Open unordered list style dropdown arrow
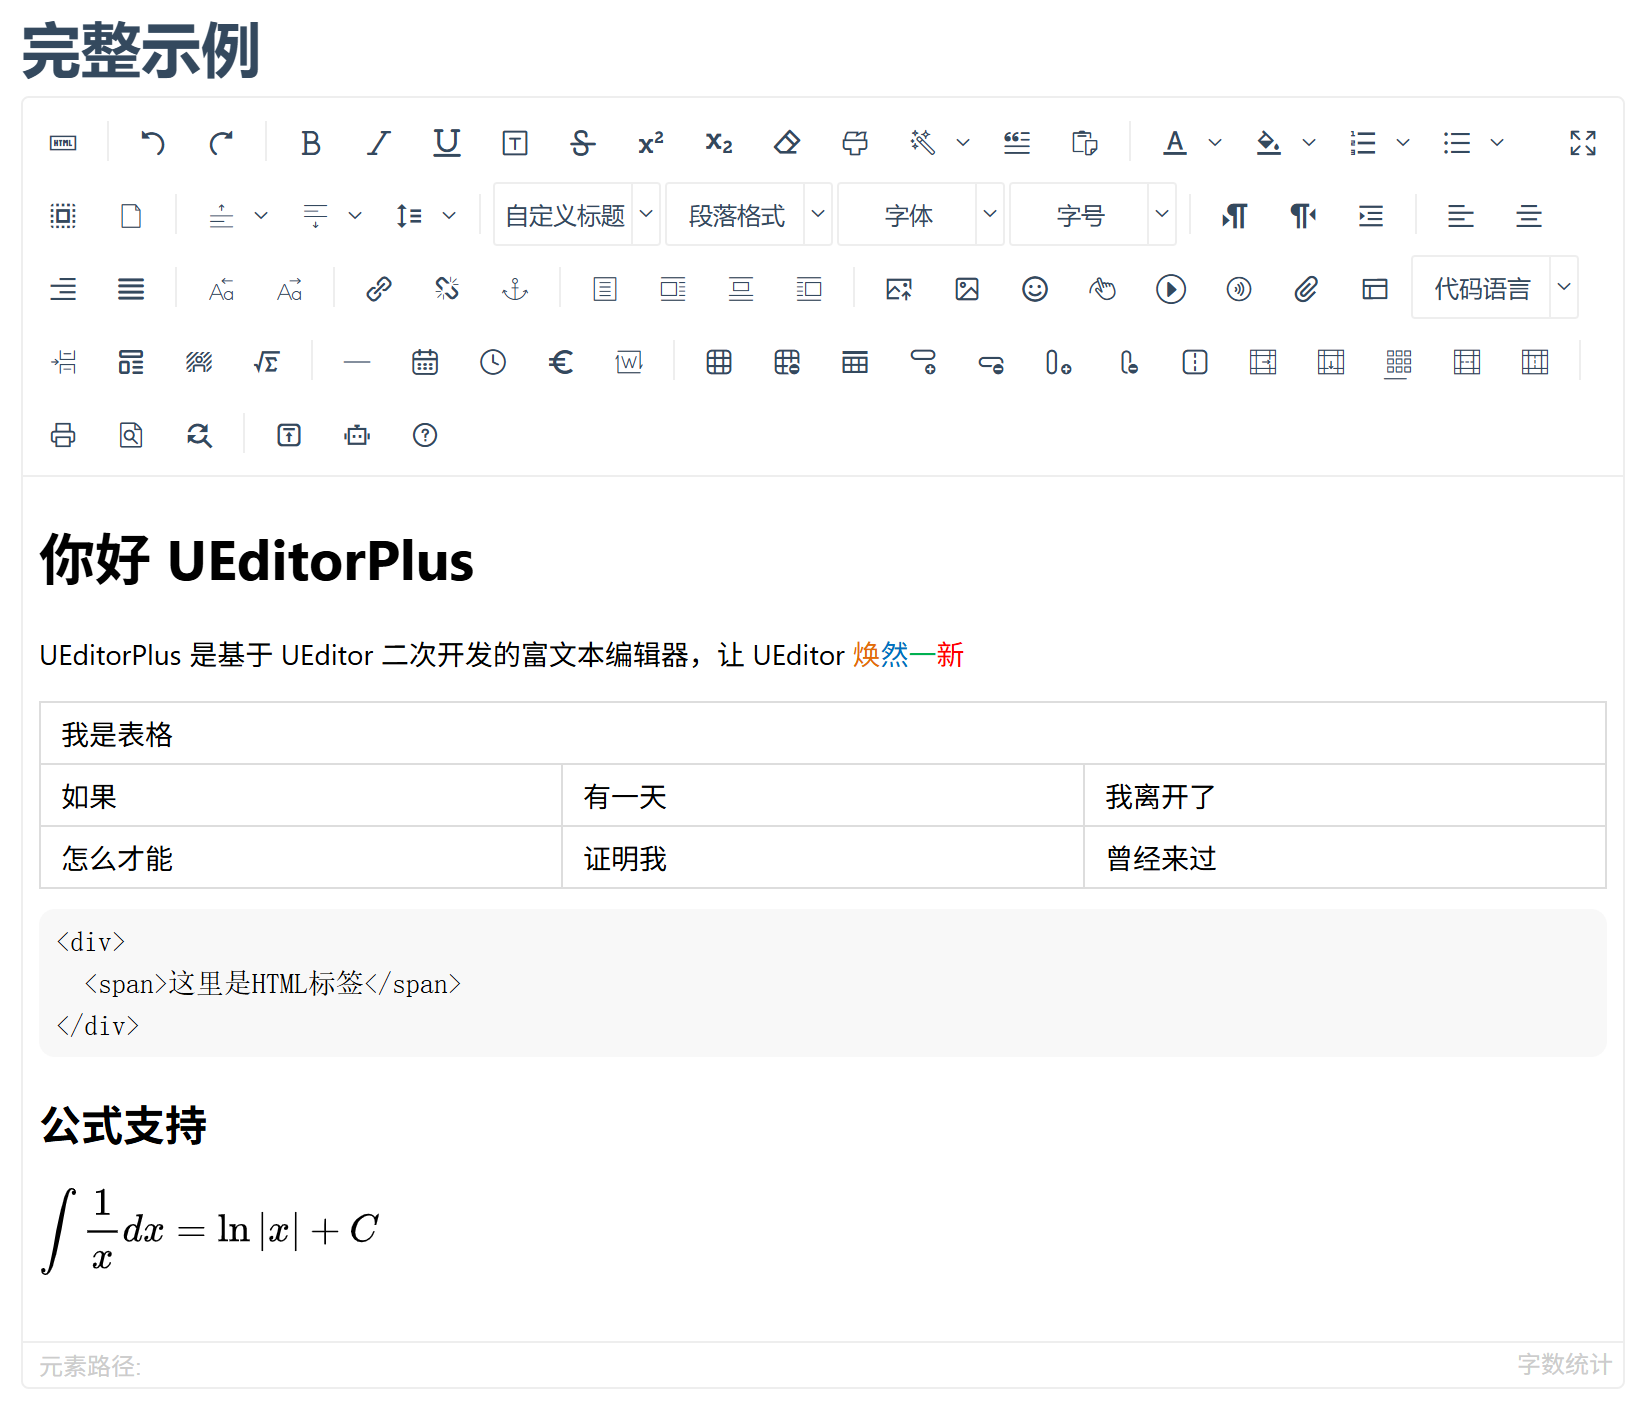This screenshot has width=1643, height=1415. tap(1497, 143)
